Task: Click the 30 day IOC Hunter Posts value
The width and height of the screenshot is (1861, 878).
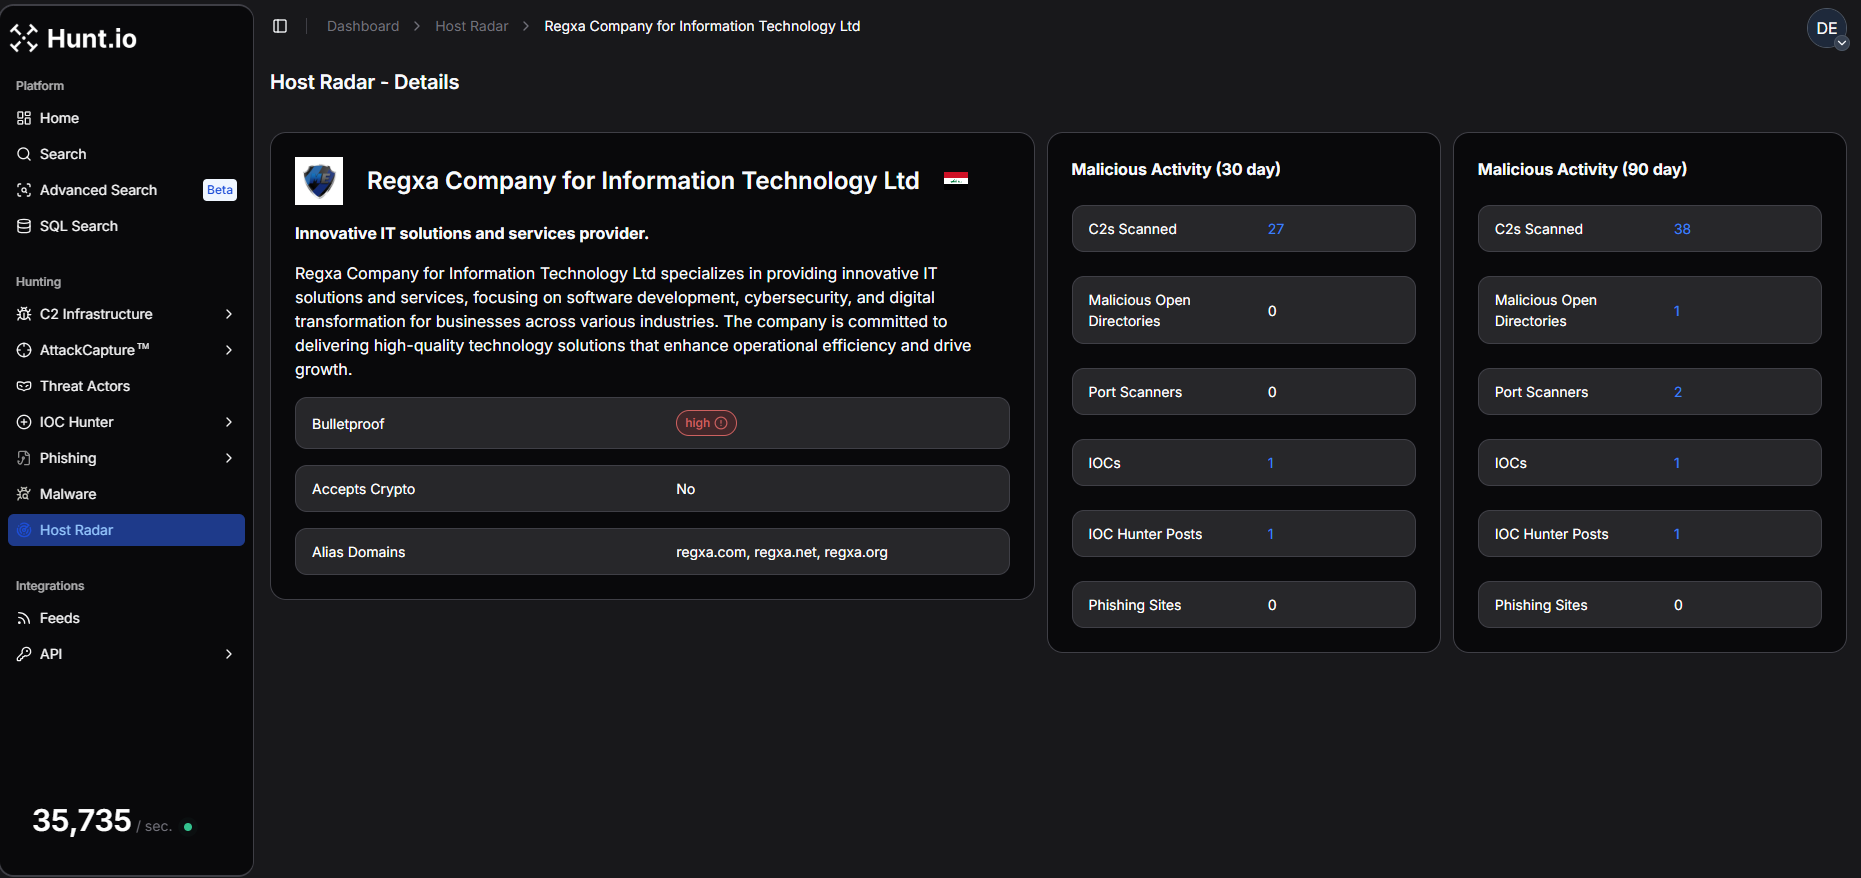Action: point(1271,534)
